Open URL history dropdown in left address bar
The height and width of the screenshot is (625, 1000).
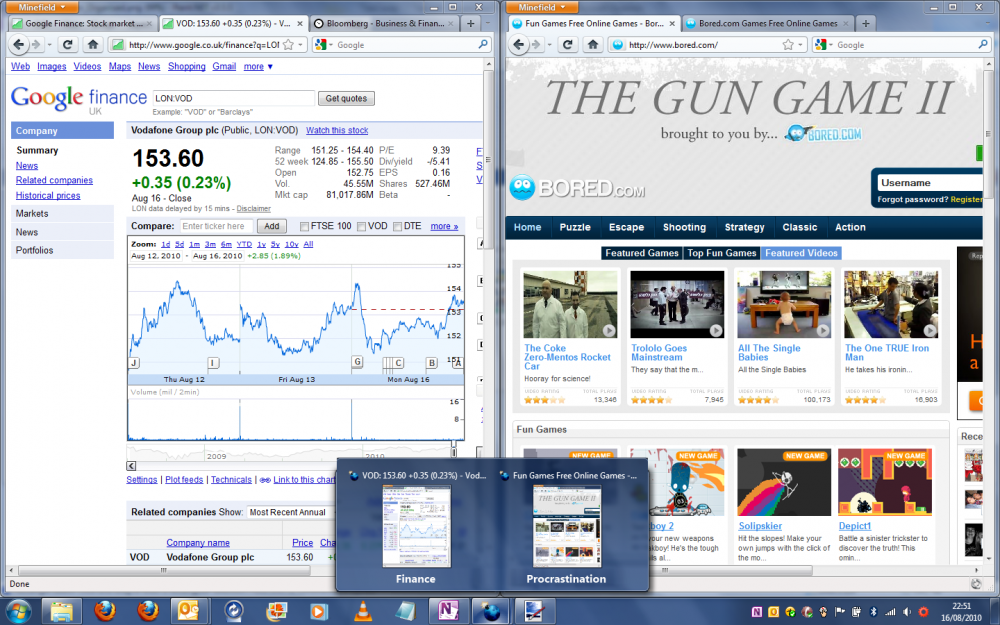pyautogui.click(x=300, y=45)
